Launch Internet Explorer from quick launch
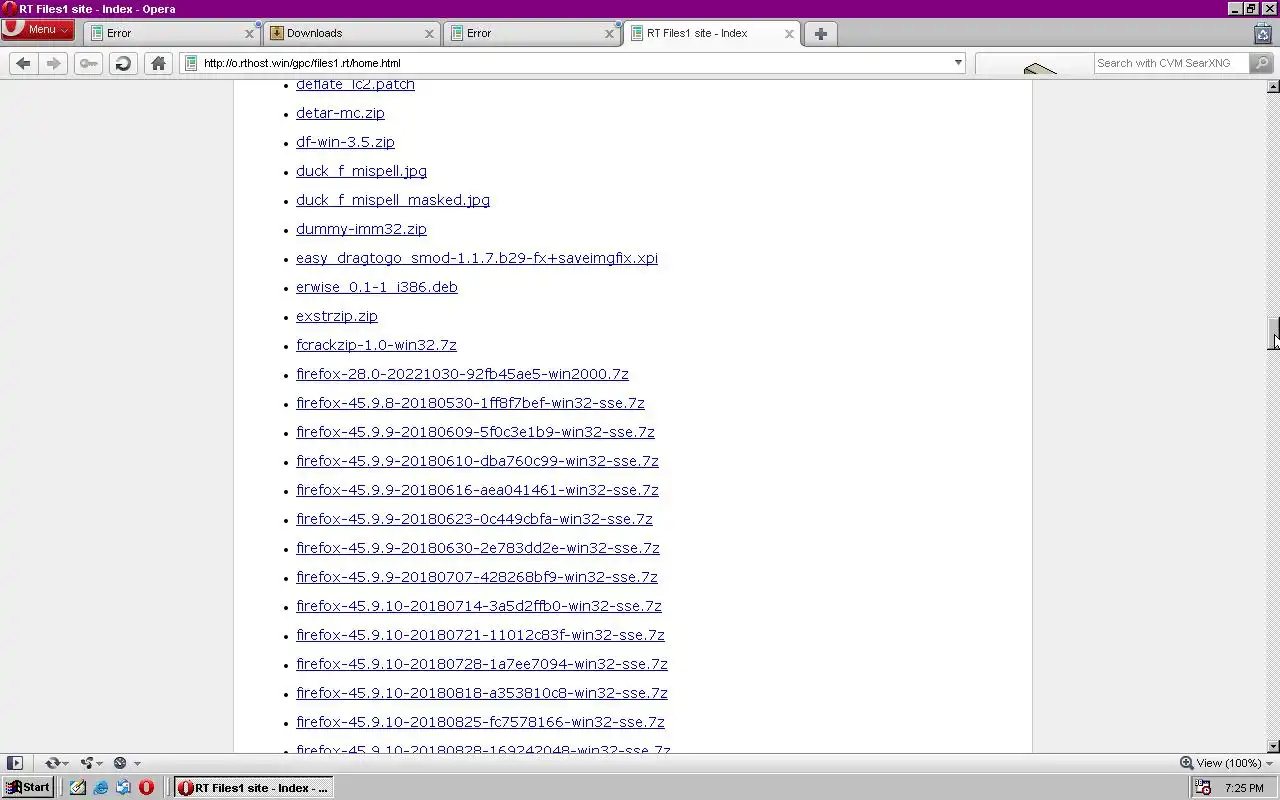This screenshot has width=1280, height=800. [101, 787]
